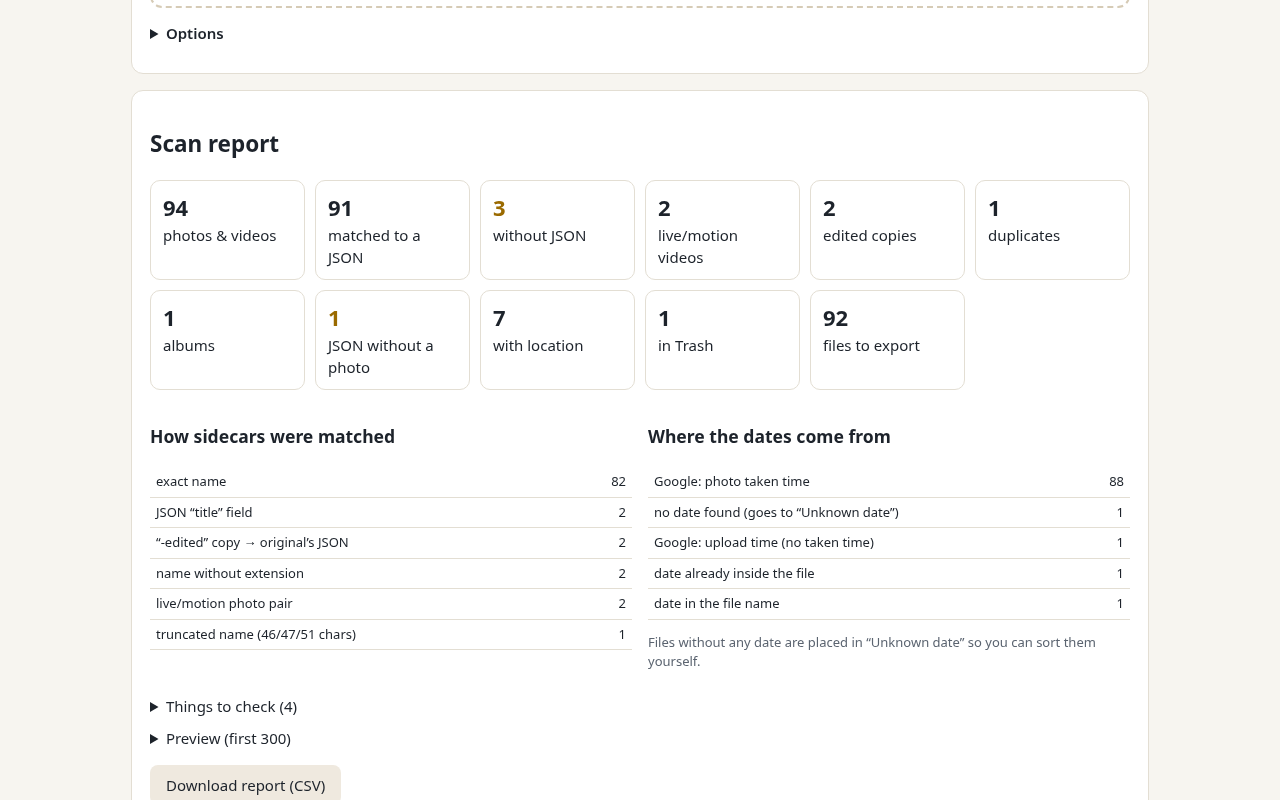Click the live/motion videos stat card

(x=722, y=230)
